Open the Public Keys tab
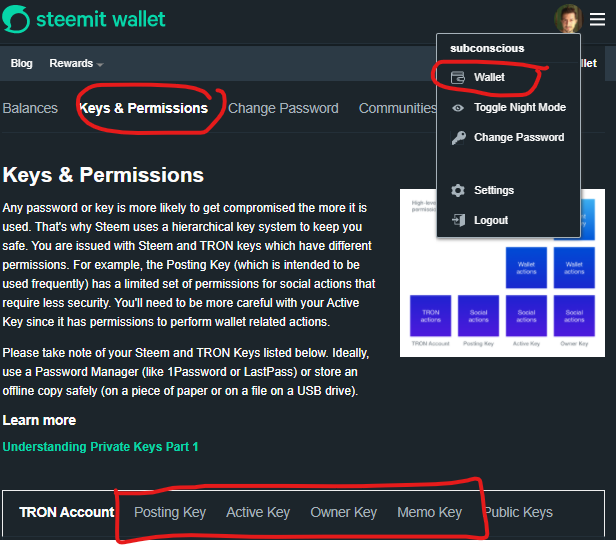This screenshot has height=546, width=616. [x=517, y=512]
